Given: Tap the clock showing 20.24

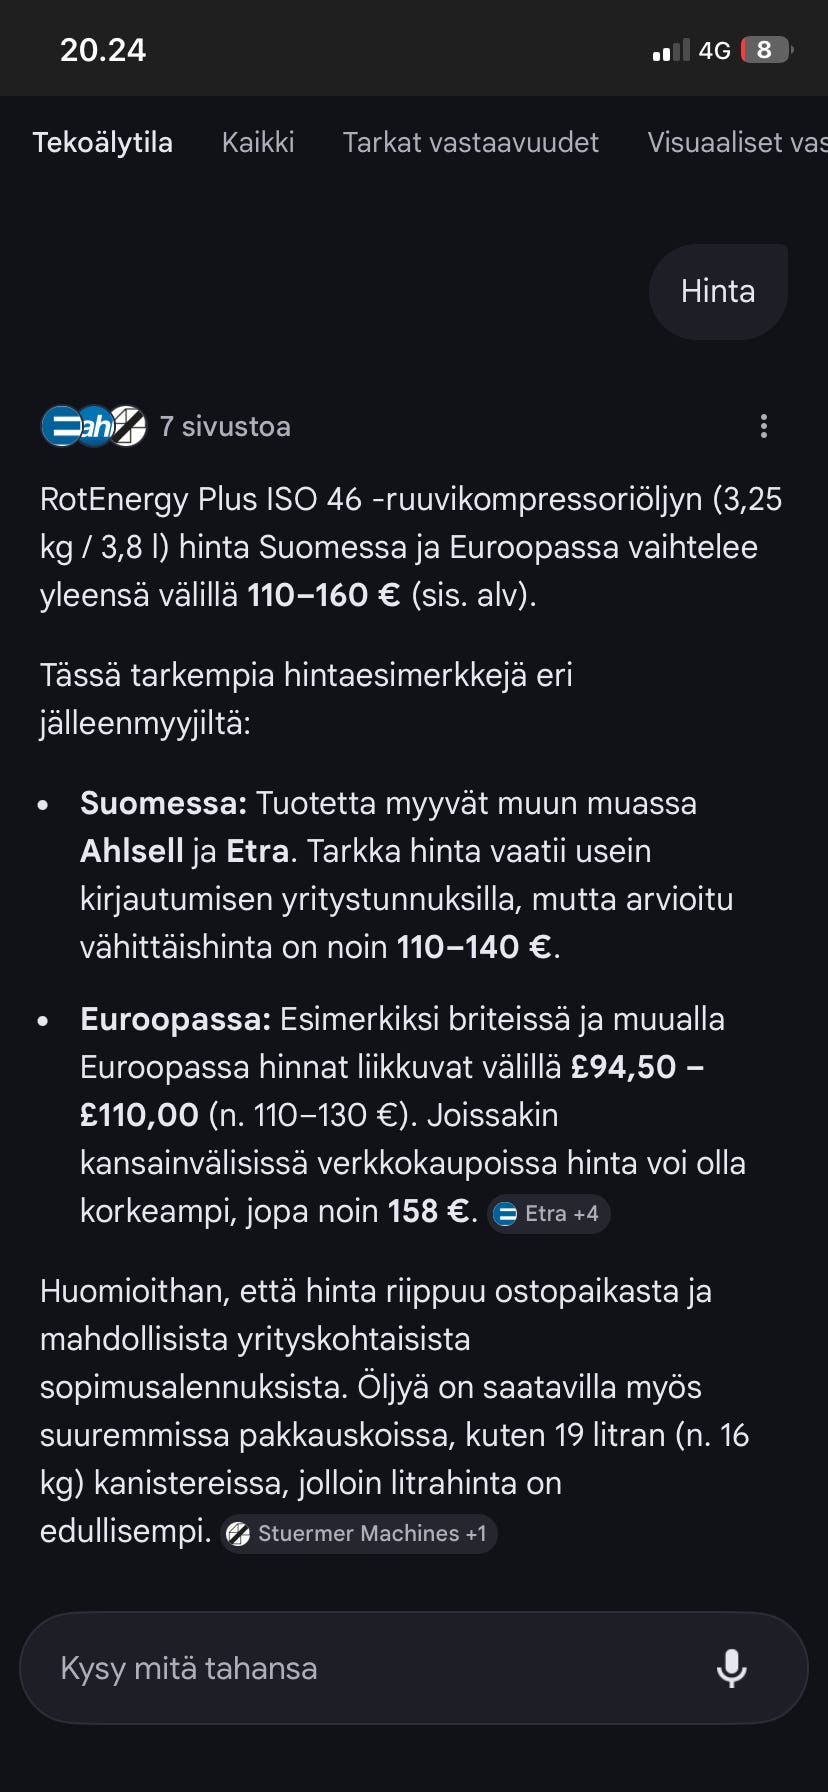Looking at the screenshot, I should [x=101, y=49].
